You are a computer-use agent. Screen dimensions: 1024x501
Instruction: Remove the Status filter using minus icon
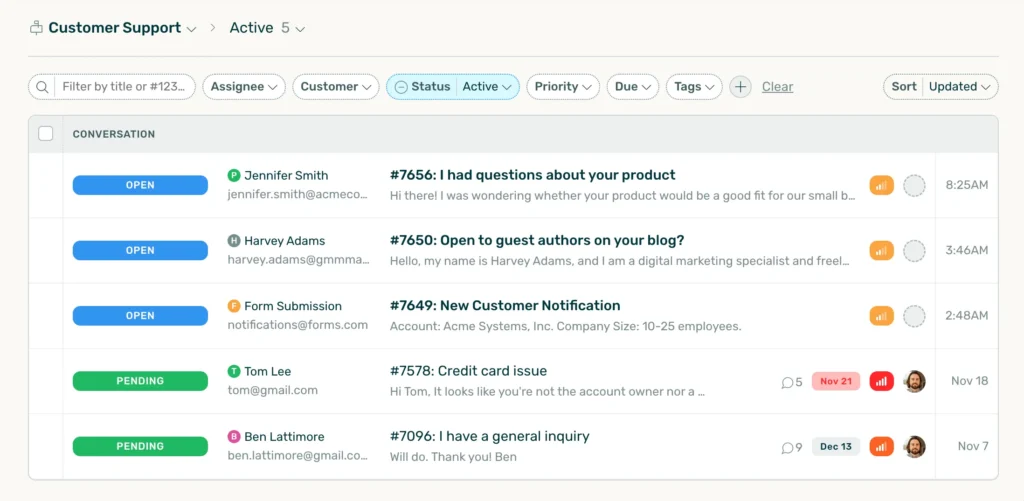pos(401,87)
